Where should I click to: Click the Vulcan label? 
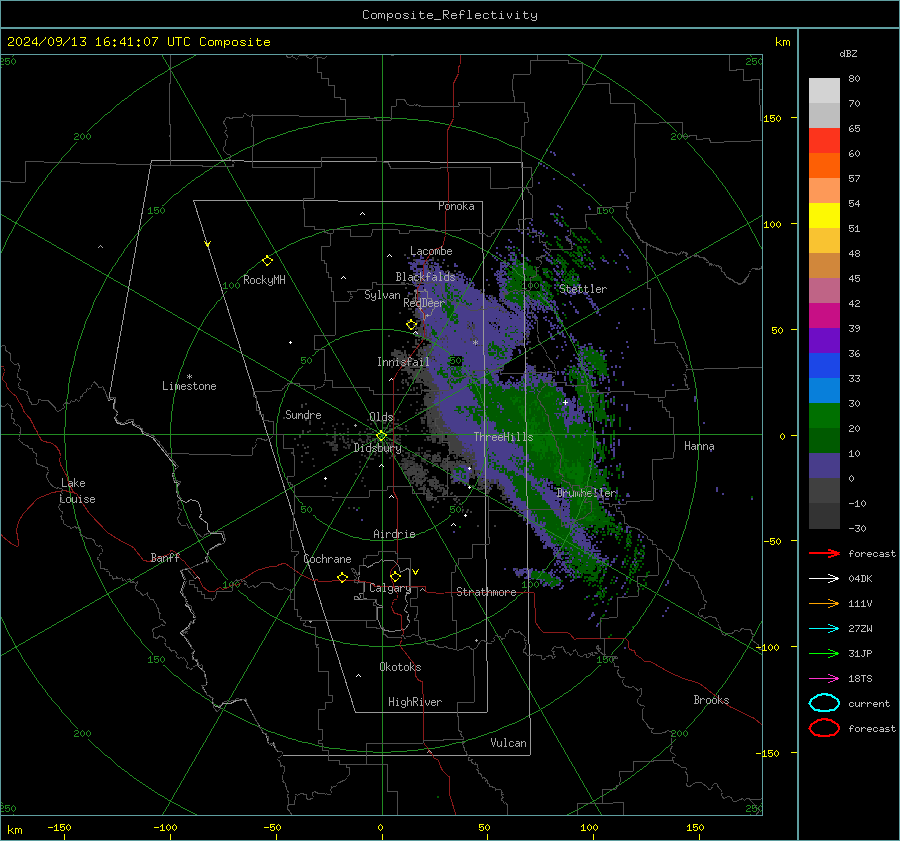508,743
